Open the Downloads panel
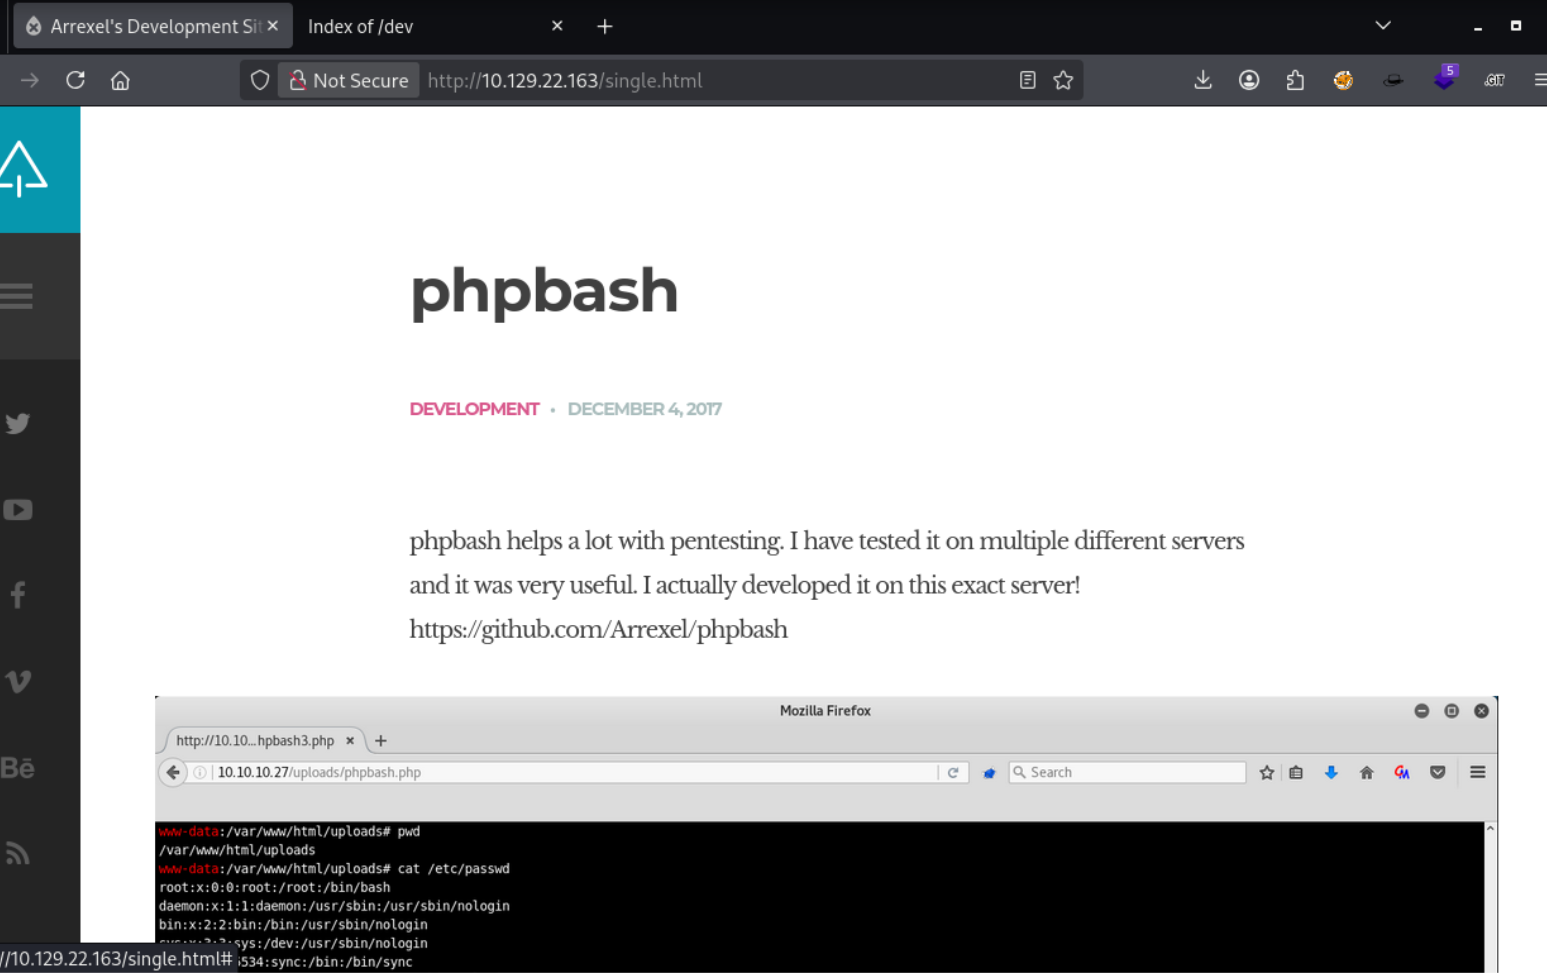 click(x=1203, y=80)
